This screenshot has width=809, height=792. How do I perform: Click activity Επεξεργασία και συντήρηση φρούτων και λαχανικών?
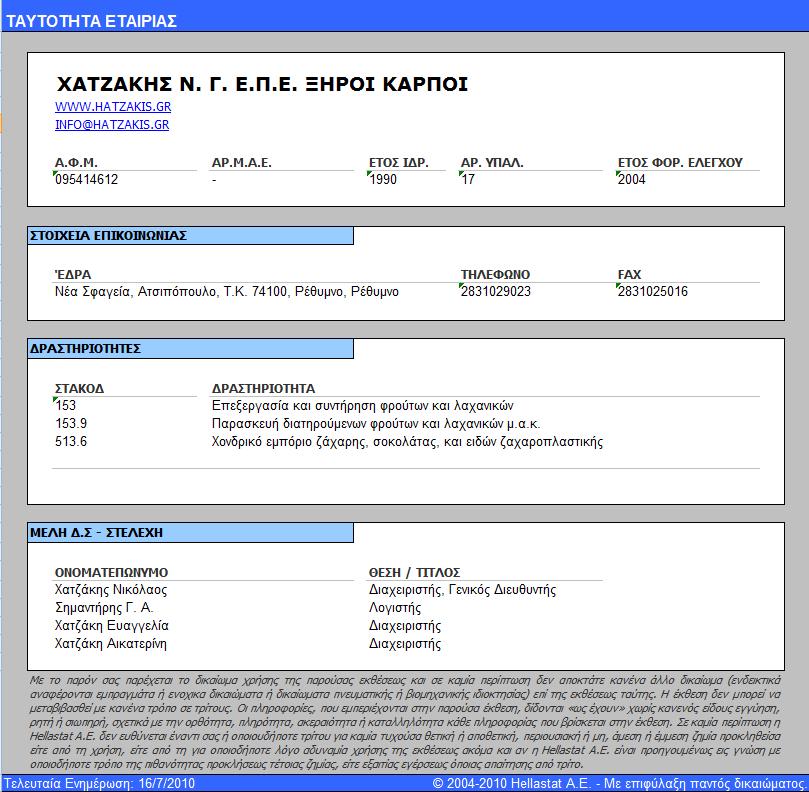(363, 406)
